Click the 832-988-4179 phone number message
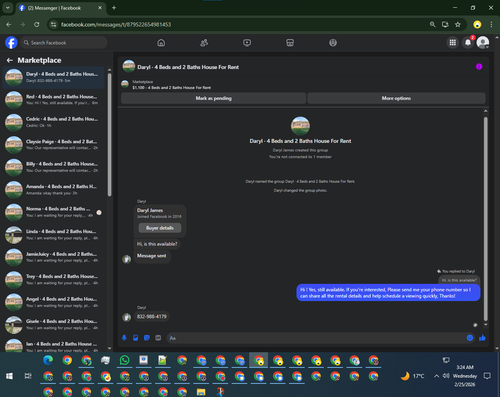Viewport: 500px width, 397px height. 152,317
